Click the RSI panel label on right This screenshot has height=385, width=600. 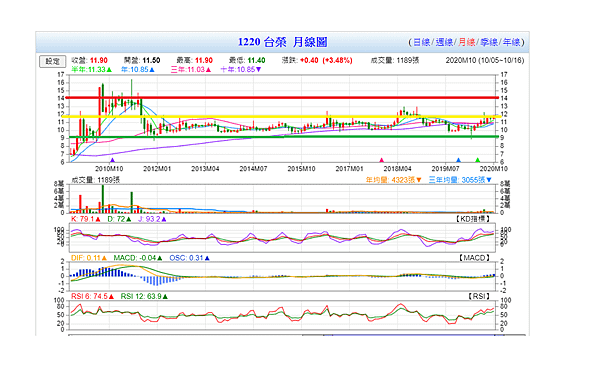point(479,296)
